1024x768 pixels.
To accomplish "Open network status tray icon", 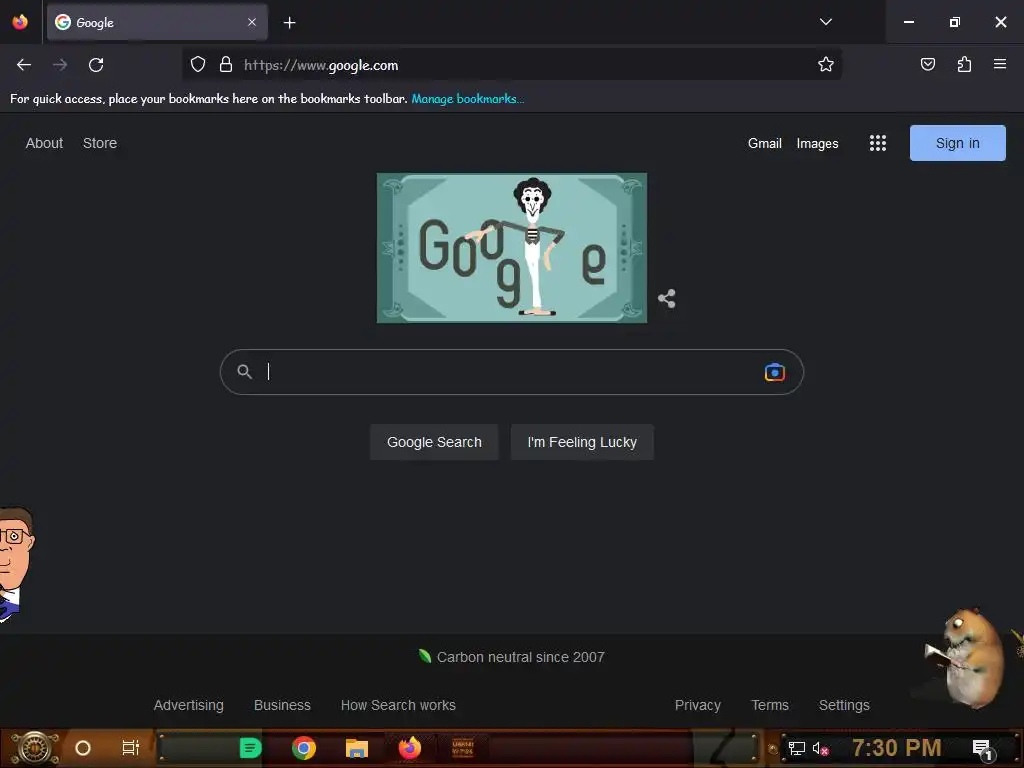I will tap(797, 748).
